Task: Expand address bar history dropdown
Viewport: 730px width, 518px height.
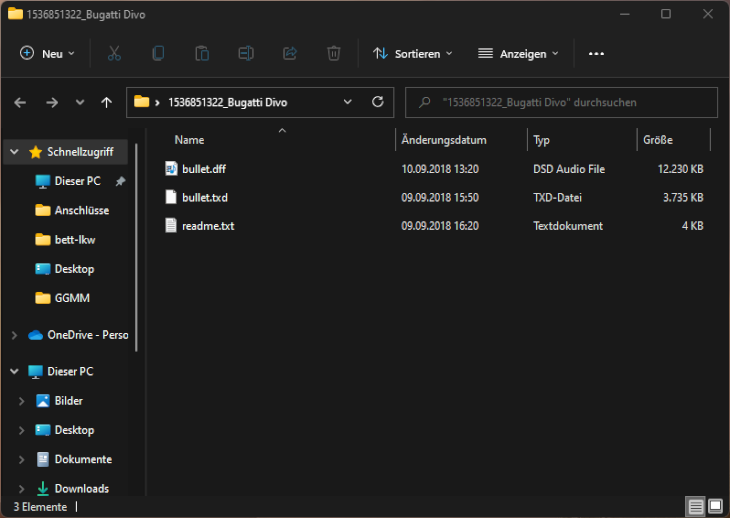Action: [347, 102]
